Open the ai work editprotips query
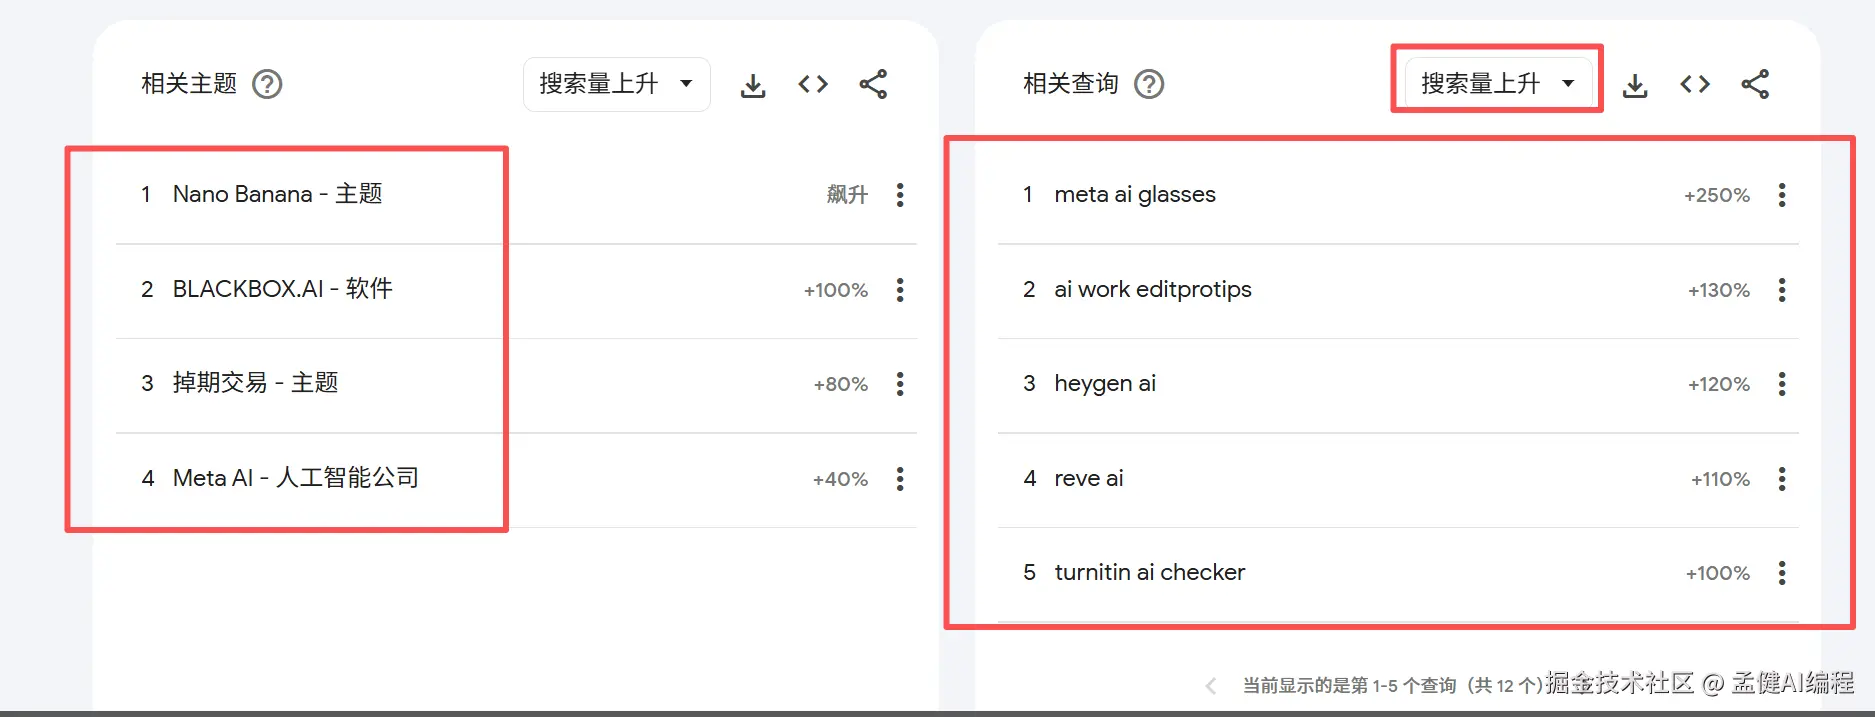Image resolution: width=1875 pixels, height=717 pixels. [x=1153, y=289]
